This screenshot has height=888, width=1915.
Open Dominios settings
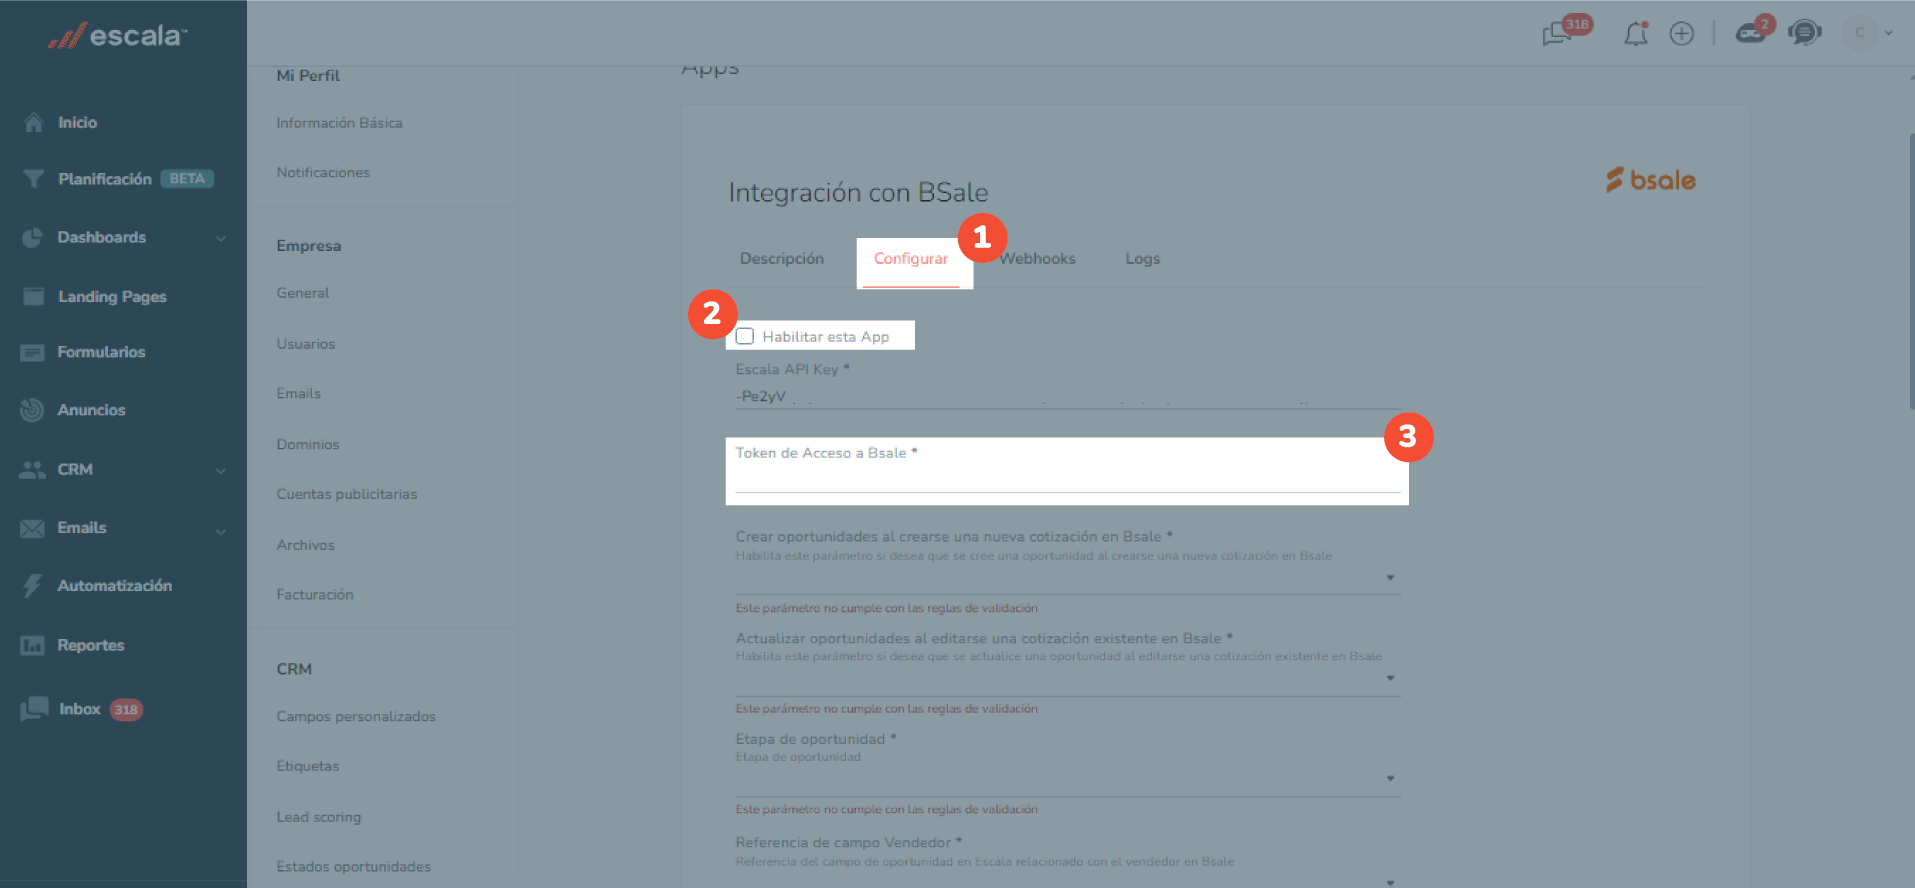click(x=308, y=444)
